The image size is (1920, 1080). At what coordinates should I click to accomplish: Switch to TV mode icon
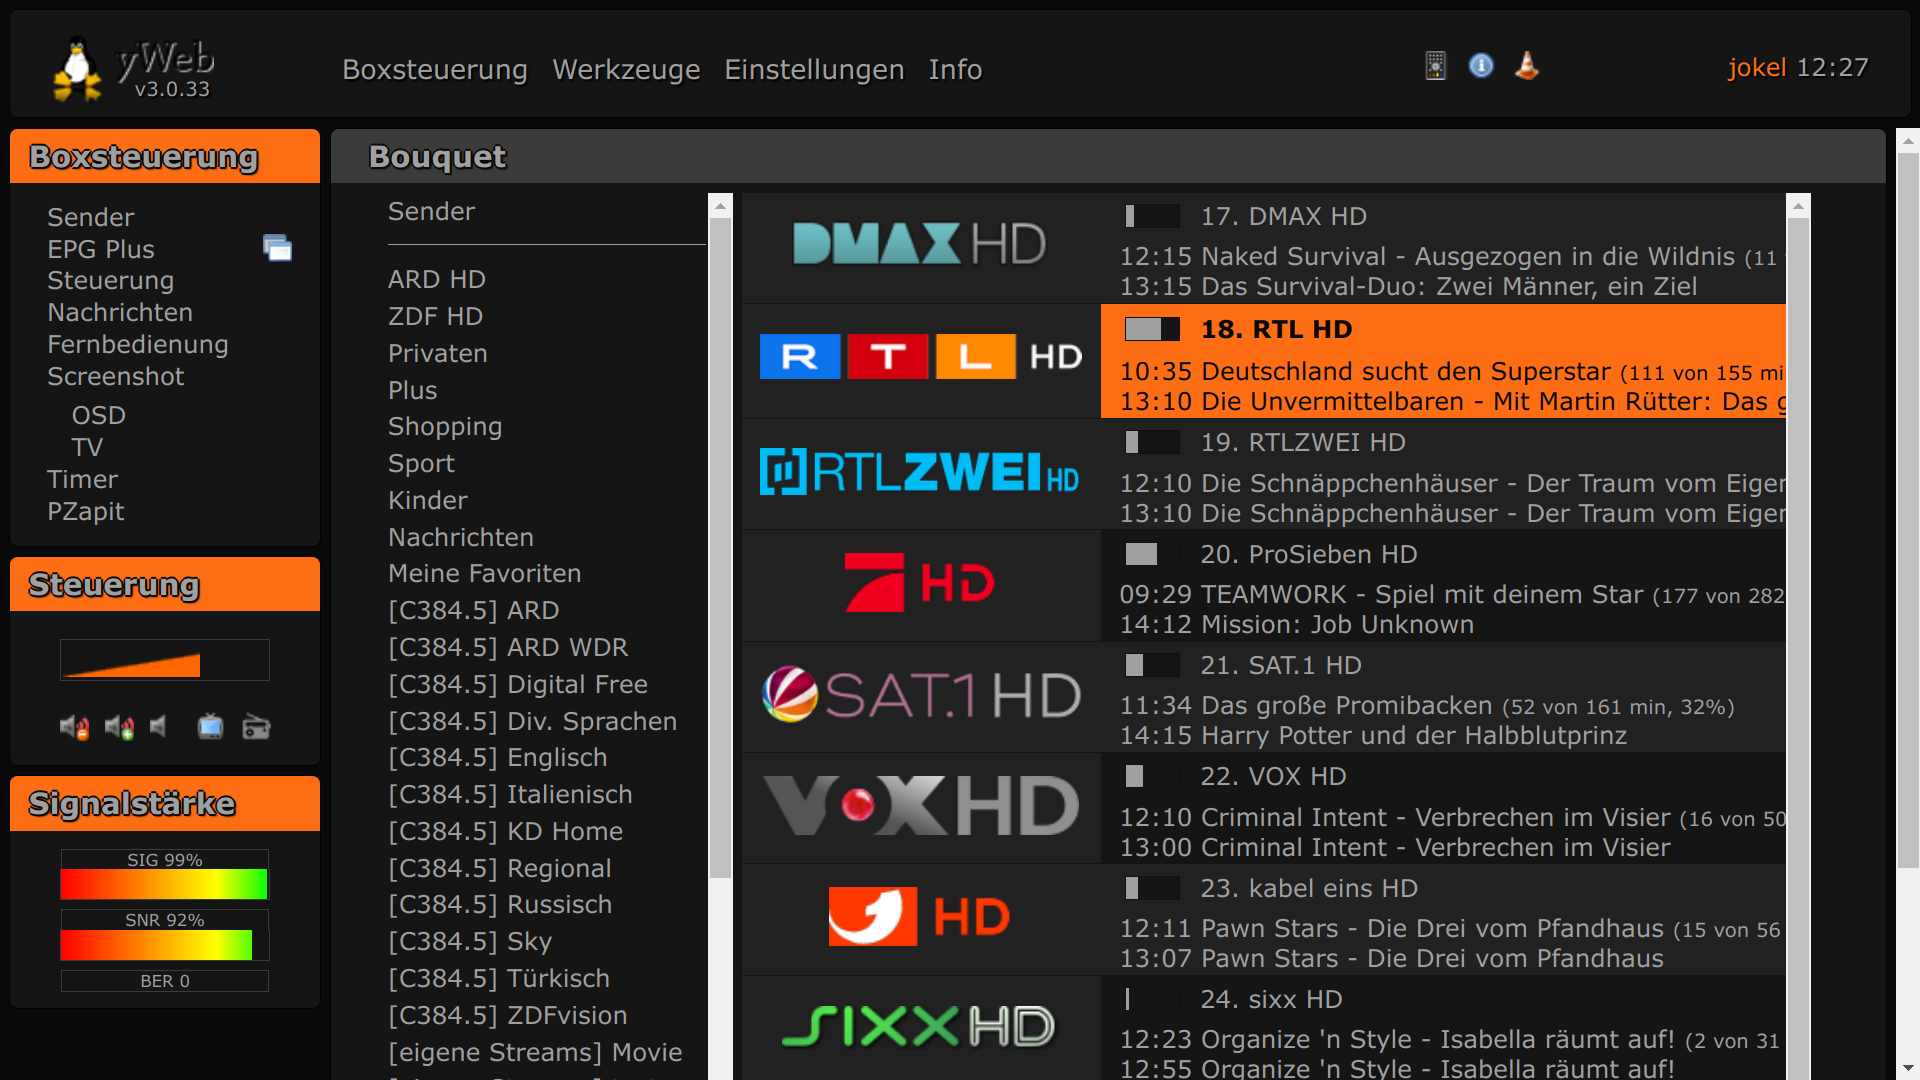point(210,727)
